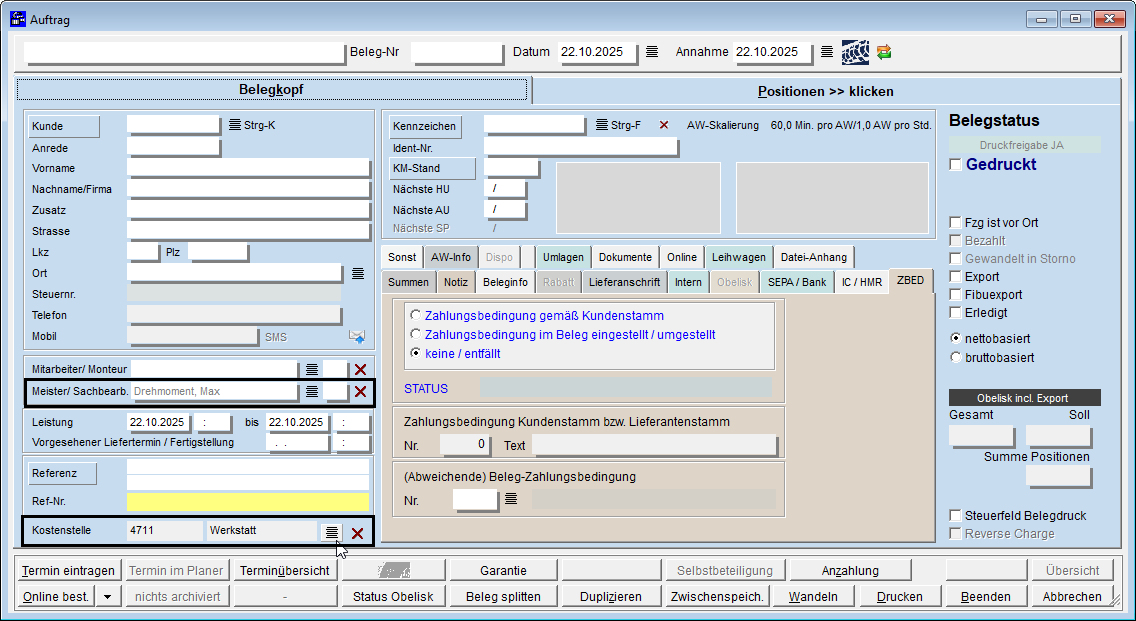Clear Kostenstelle with red X
The height and width of the screenshot is (621, 1136).
pyautogui.click(x=357, y=533)
